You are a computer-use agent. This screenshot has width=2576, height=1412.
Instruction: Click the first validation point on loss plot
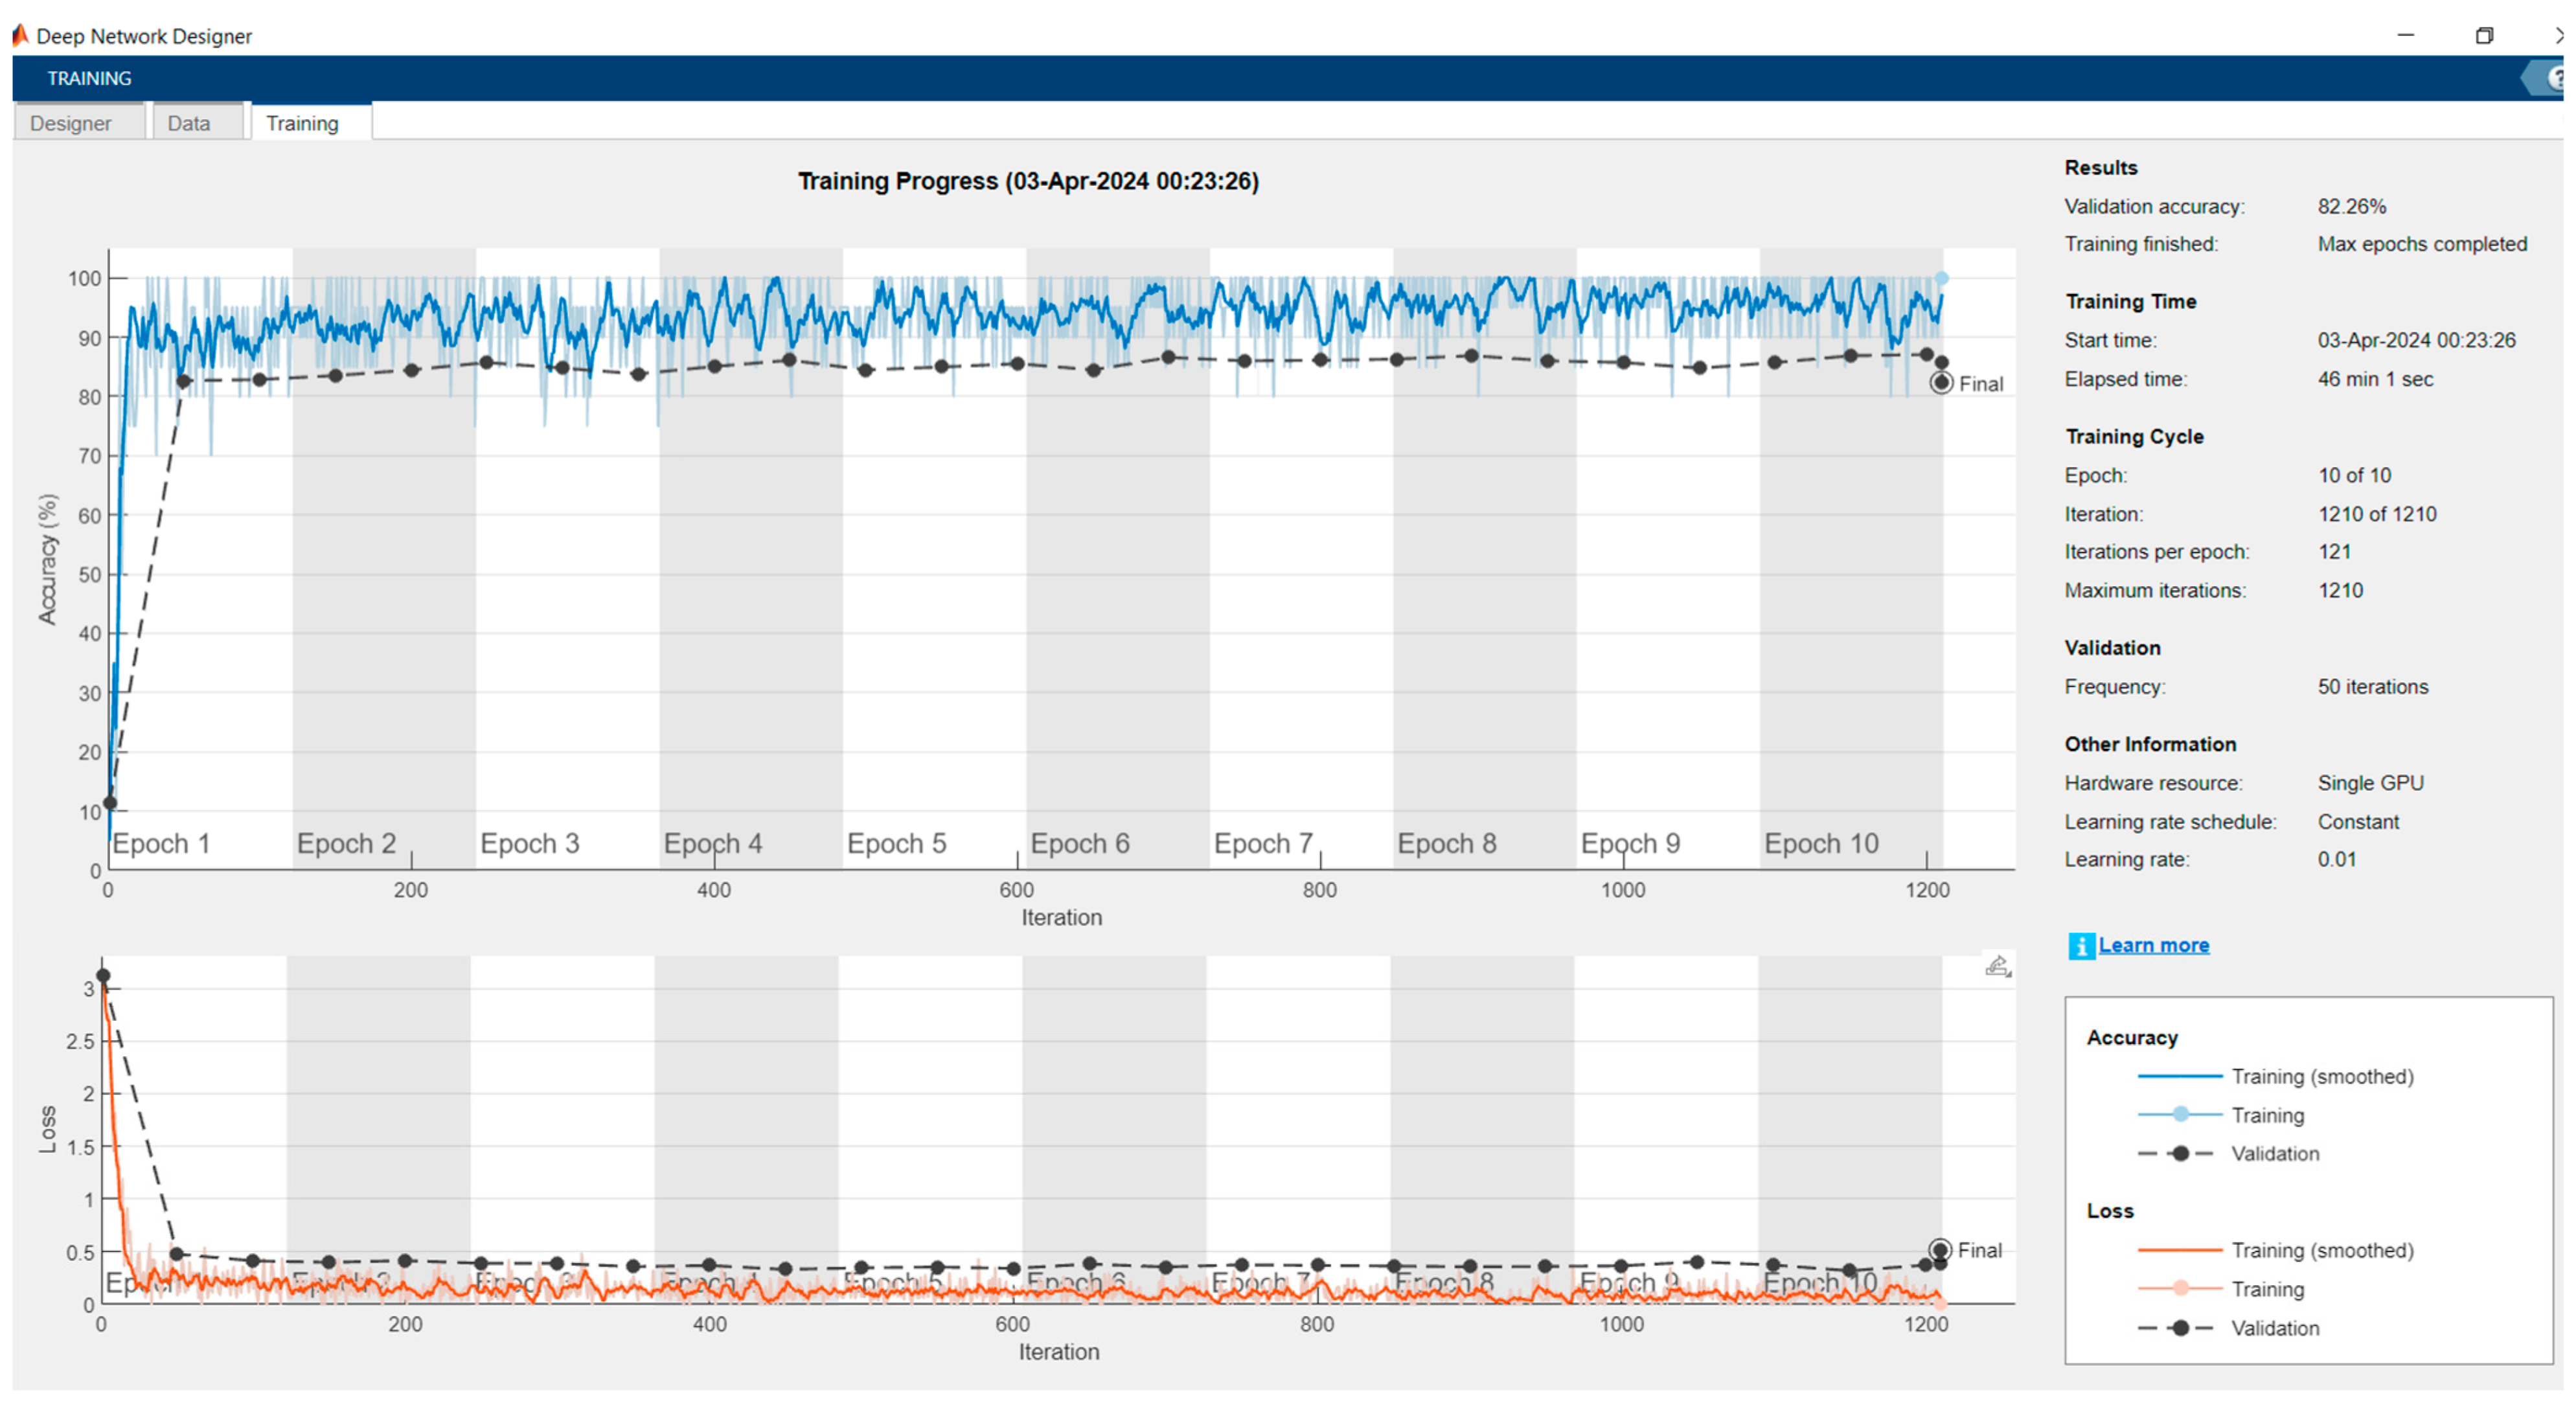[103, 976]
